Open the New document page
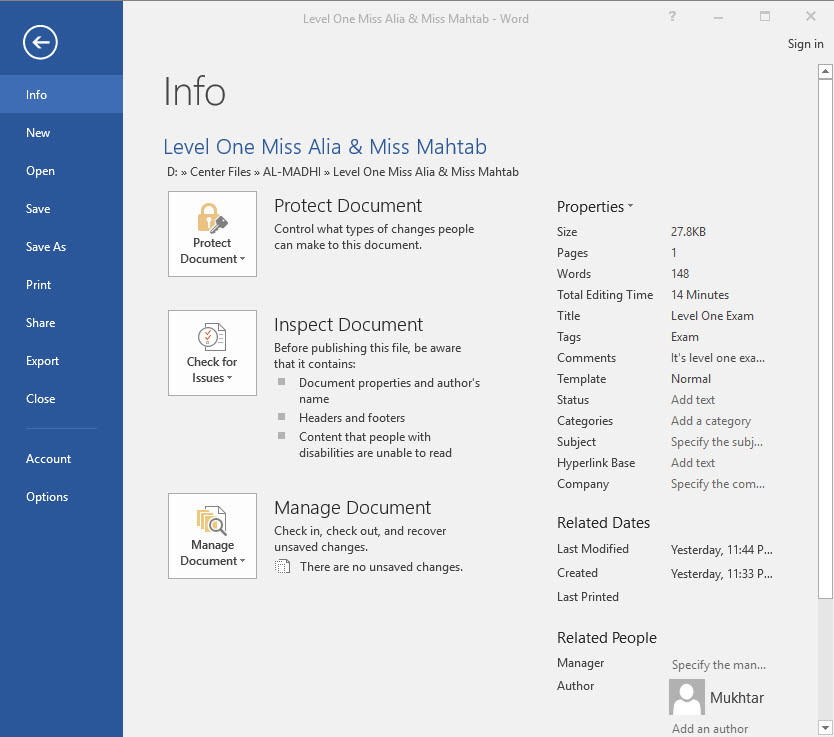The width and height of the screenshot is (834, 737). [61, 132]
